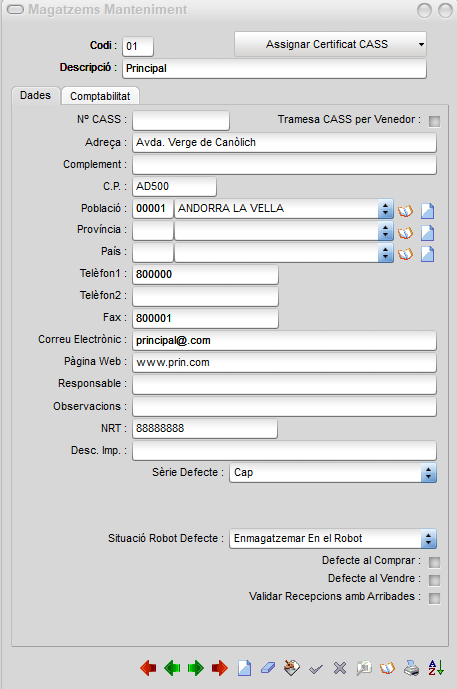Switch to the Comptabilitat tab
Viewport: 457px width, 689px height.
pos(100,96)
